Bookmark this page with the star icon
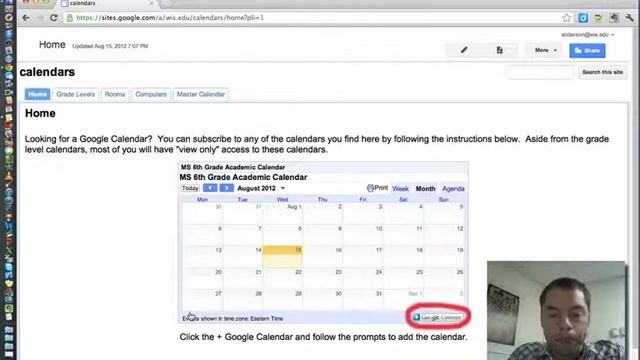The height and width of the screenshot is (360, 640). pos(567,18)
